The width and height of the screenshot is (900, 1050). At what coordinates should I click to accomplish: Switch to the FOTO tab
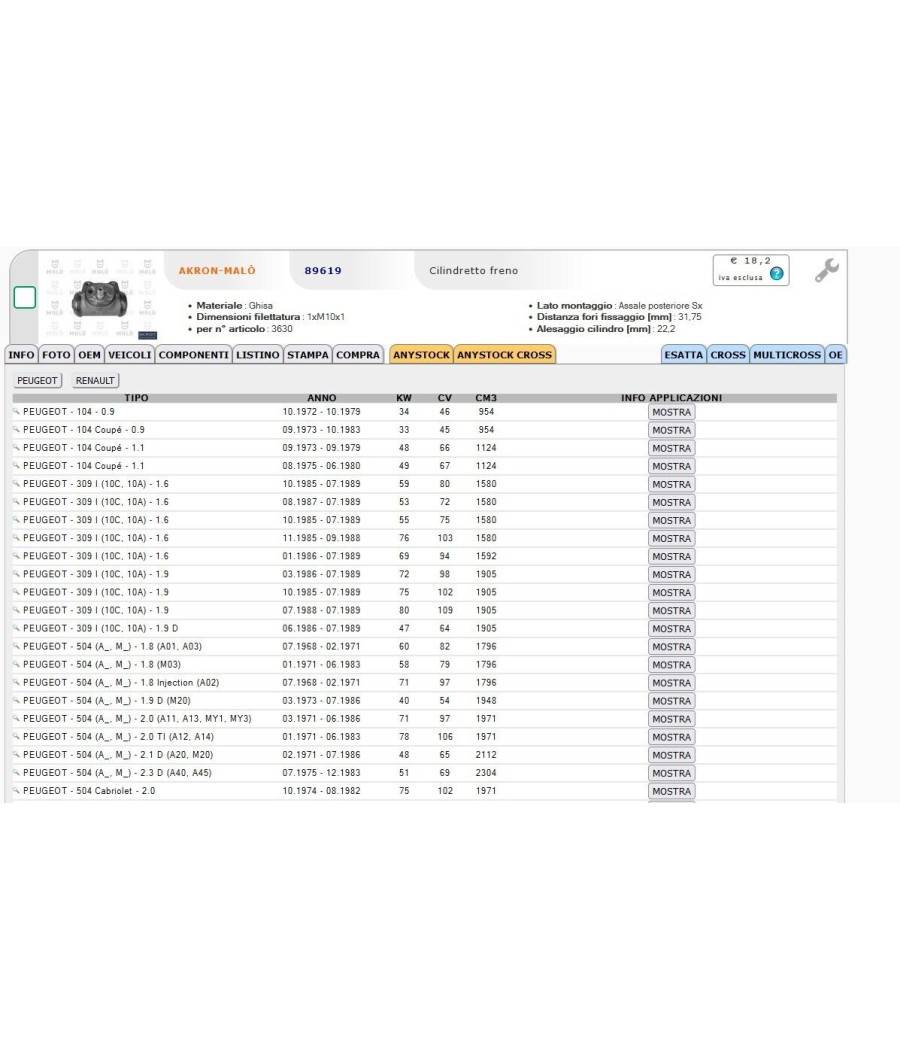(x=56, y=355)
